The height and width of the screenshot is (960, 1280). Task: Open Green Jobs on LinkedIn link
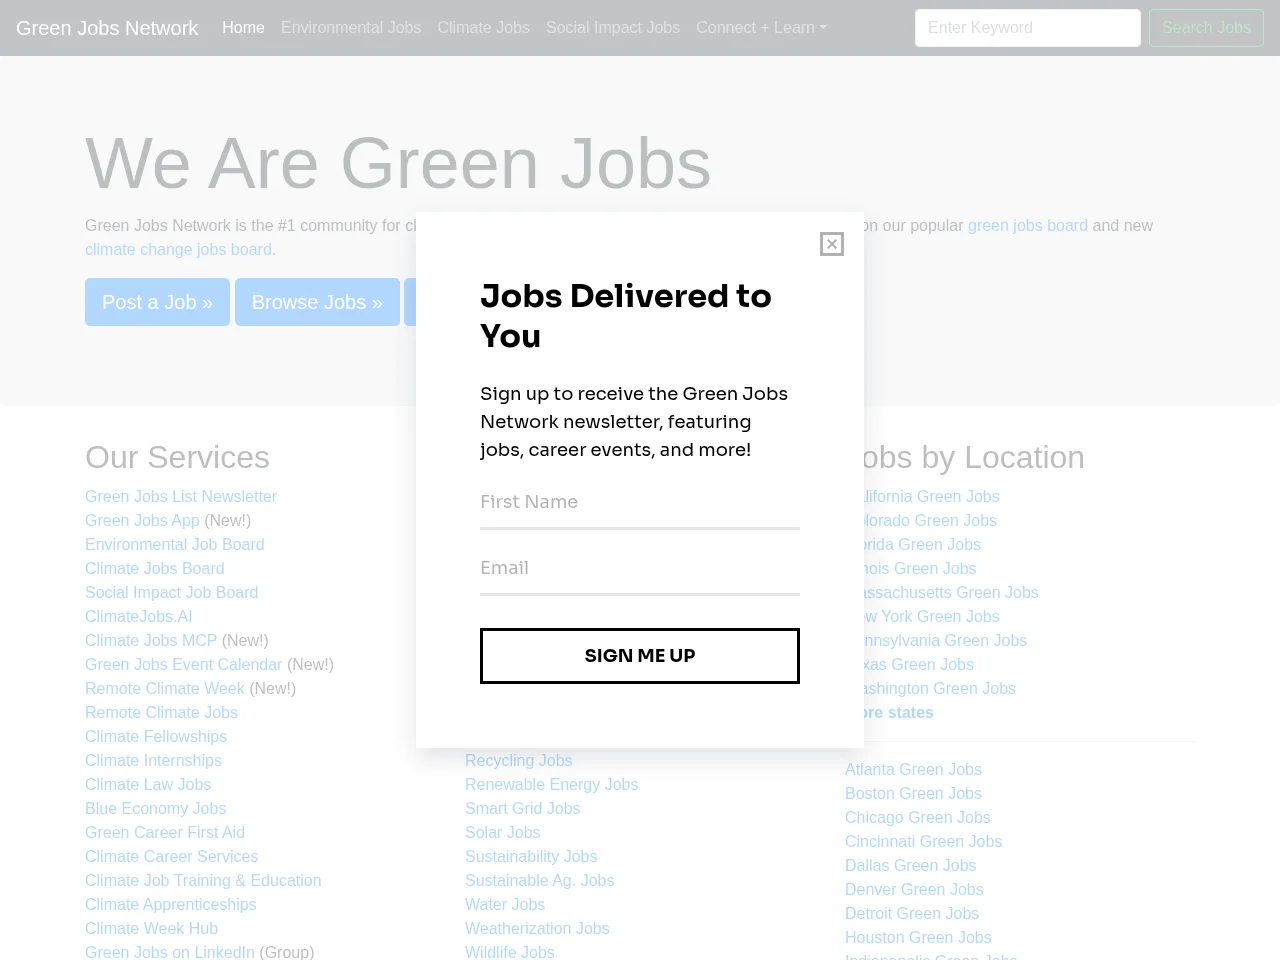point(170,951)
